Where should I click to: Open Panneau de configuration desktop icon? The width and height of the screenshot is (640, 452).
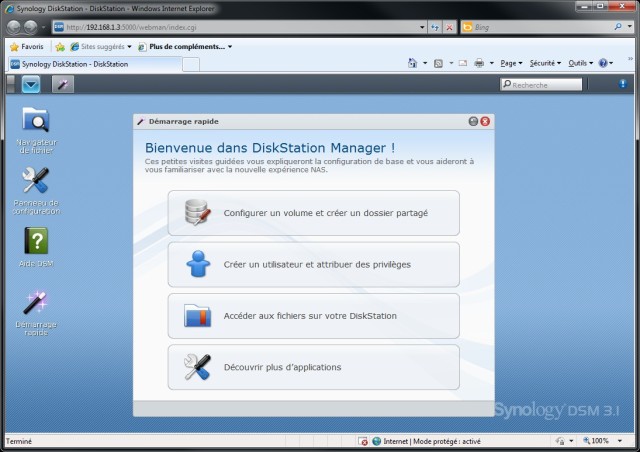pos(36,190)
